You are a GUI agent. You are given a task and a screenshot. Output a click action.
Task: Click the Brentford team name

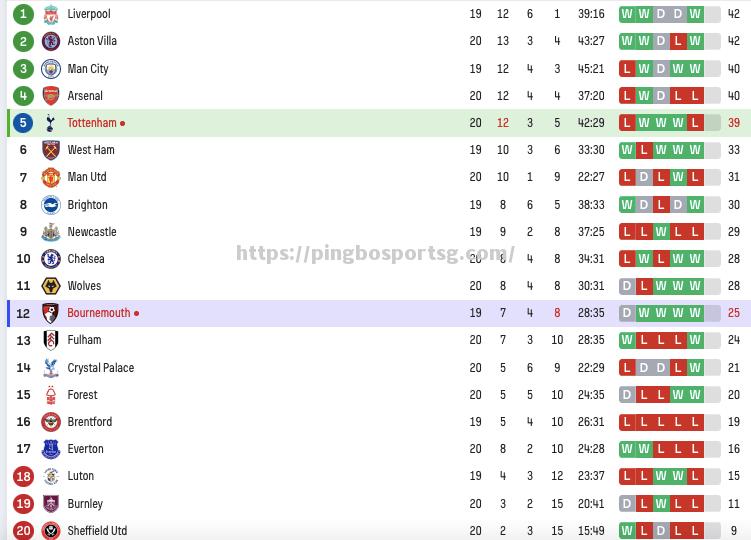[x=90, y=422]
